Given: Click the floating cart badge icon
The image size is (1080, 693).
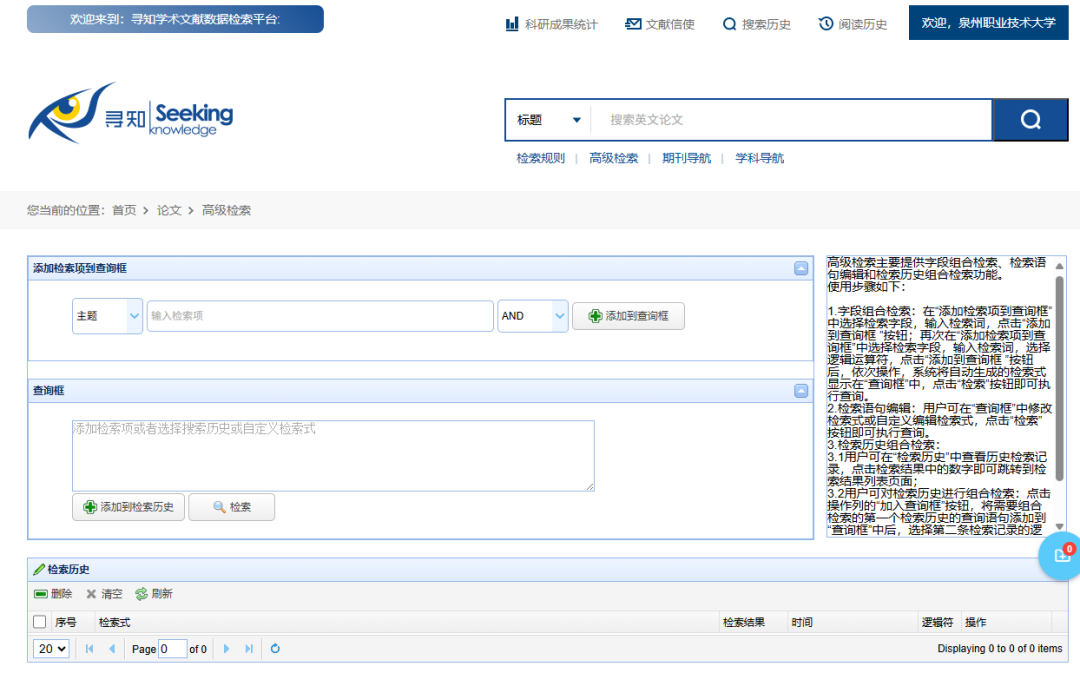Looking at the screenshot, I should tap(1062, 556).
